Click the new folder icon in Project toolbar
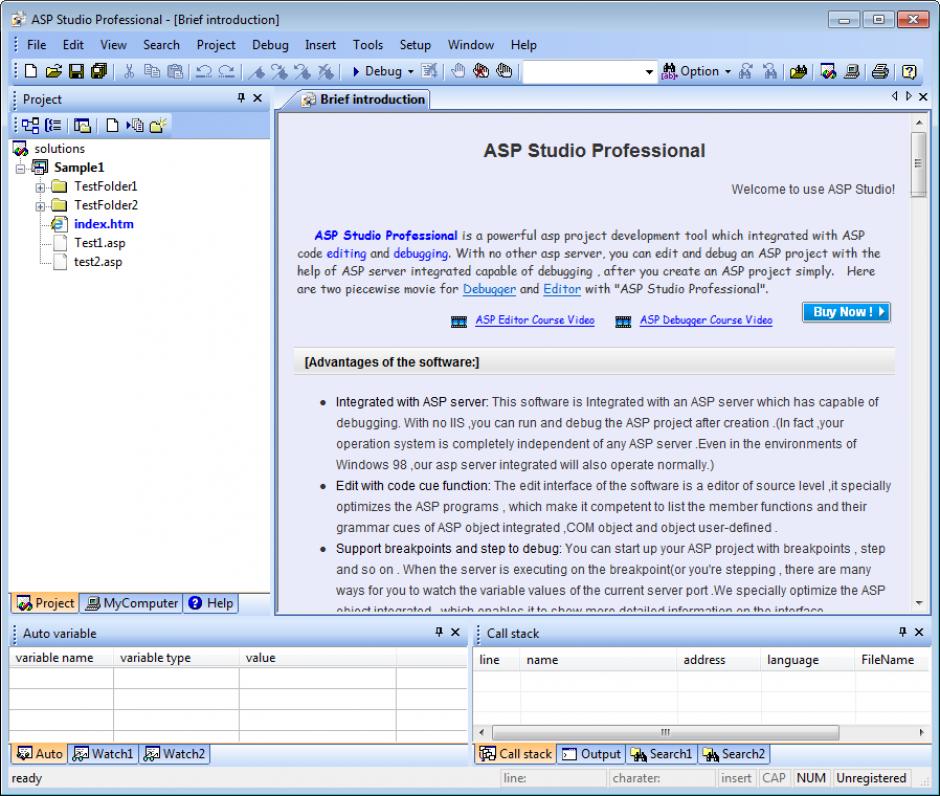The width and height of the screenshot is (940, 796). tap(160, 125)
